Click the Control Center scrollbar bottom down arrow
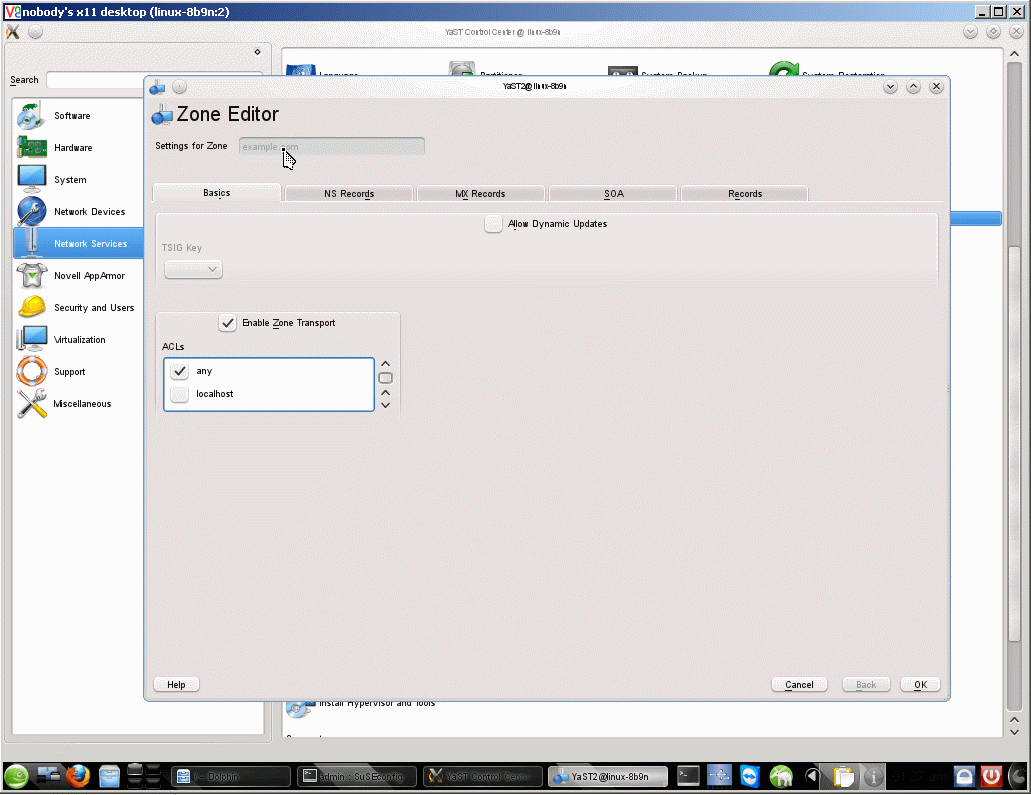 click(x=1015, y=732)
